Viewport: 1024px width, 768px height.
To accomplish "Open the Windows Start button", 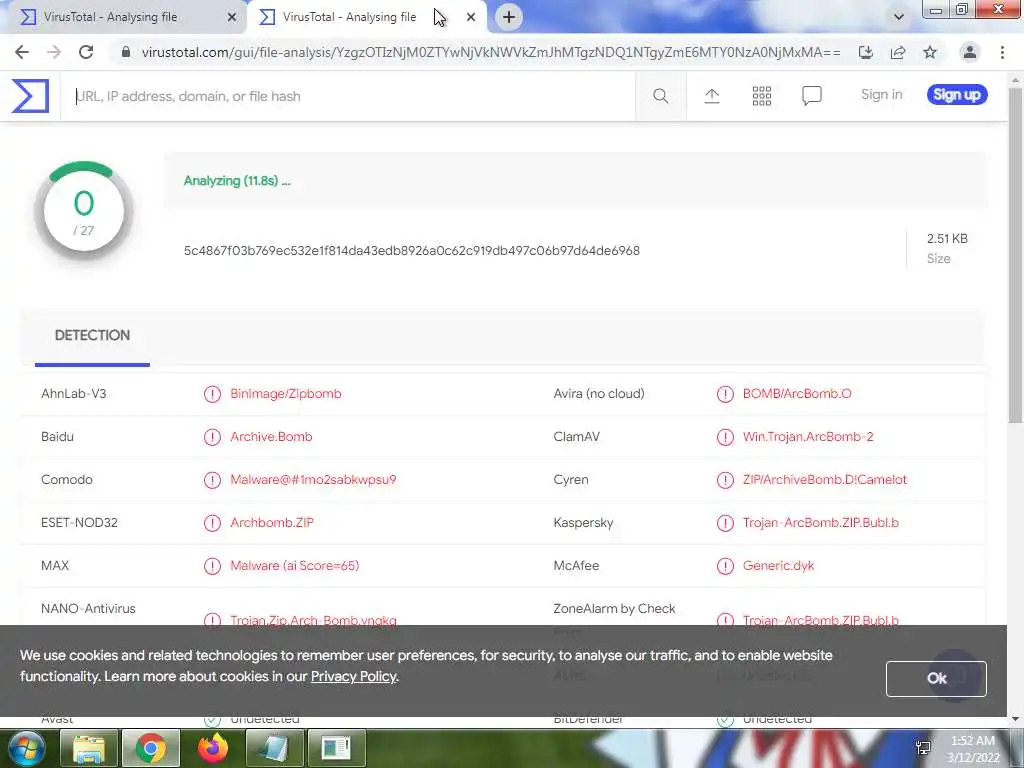I will [26, 748].
